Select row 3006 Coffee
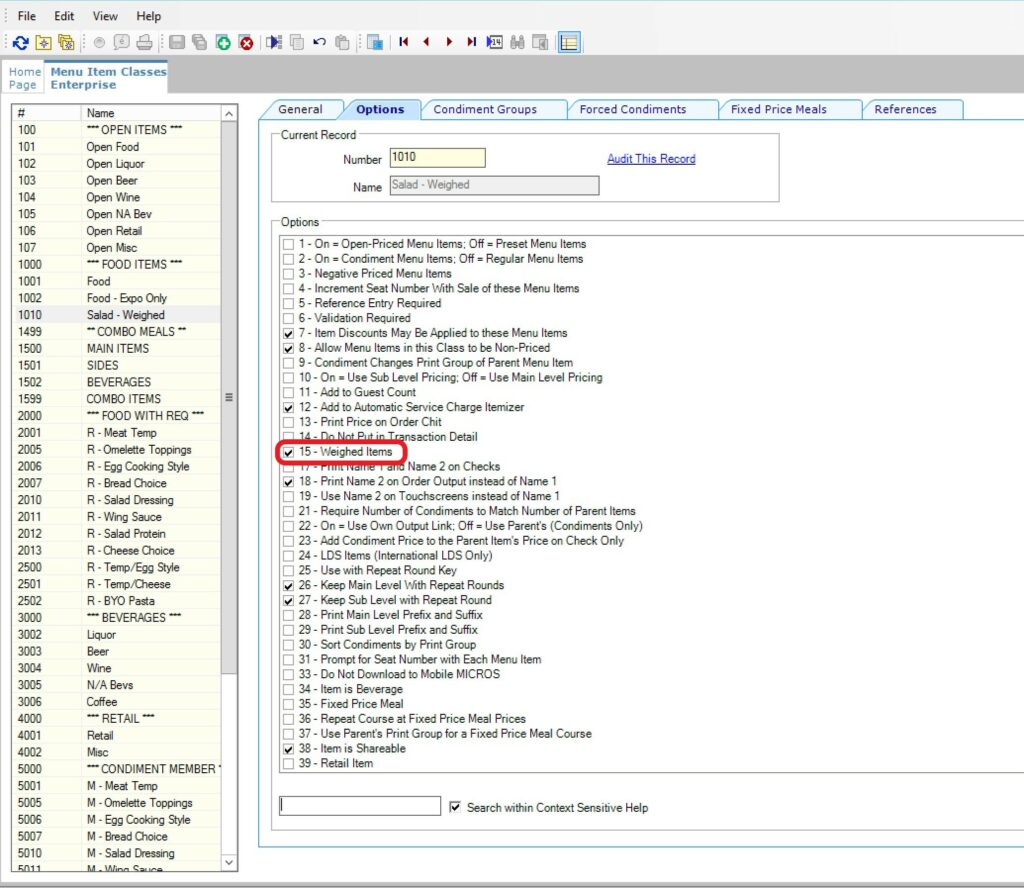This screenshot has width=1024, height=888. coord(117,702)
